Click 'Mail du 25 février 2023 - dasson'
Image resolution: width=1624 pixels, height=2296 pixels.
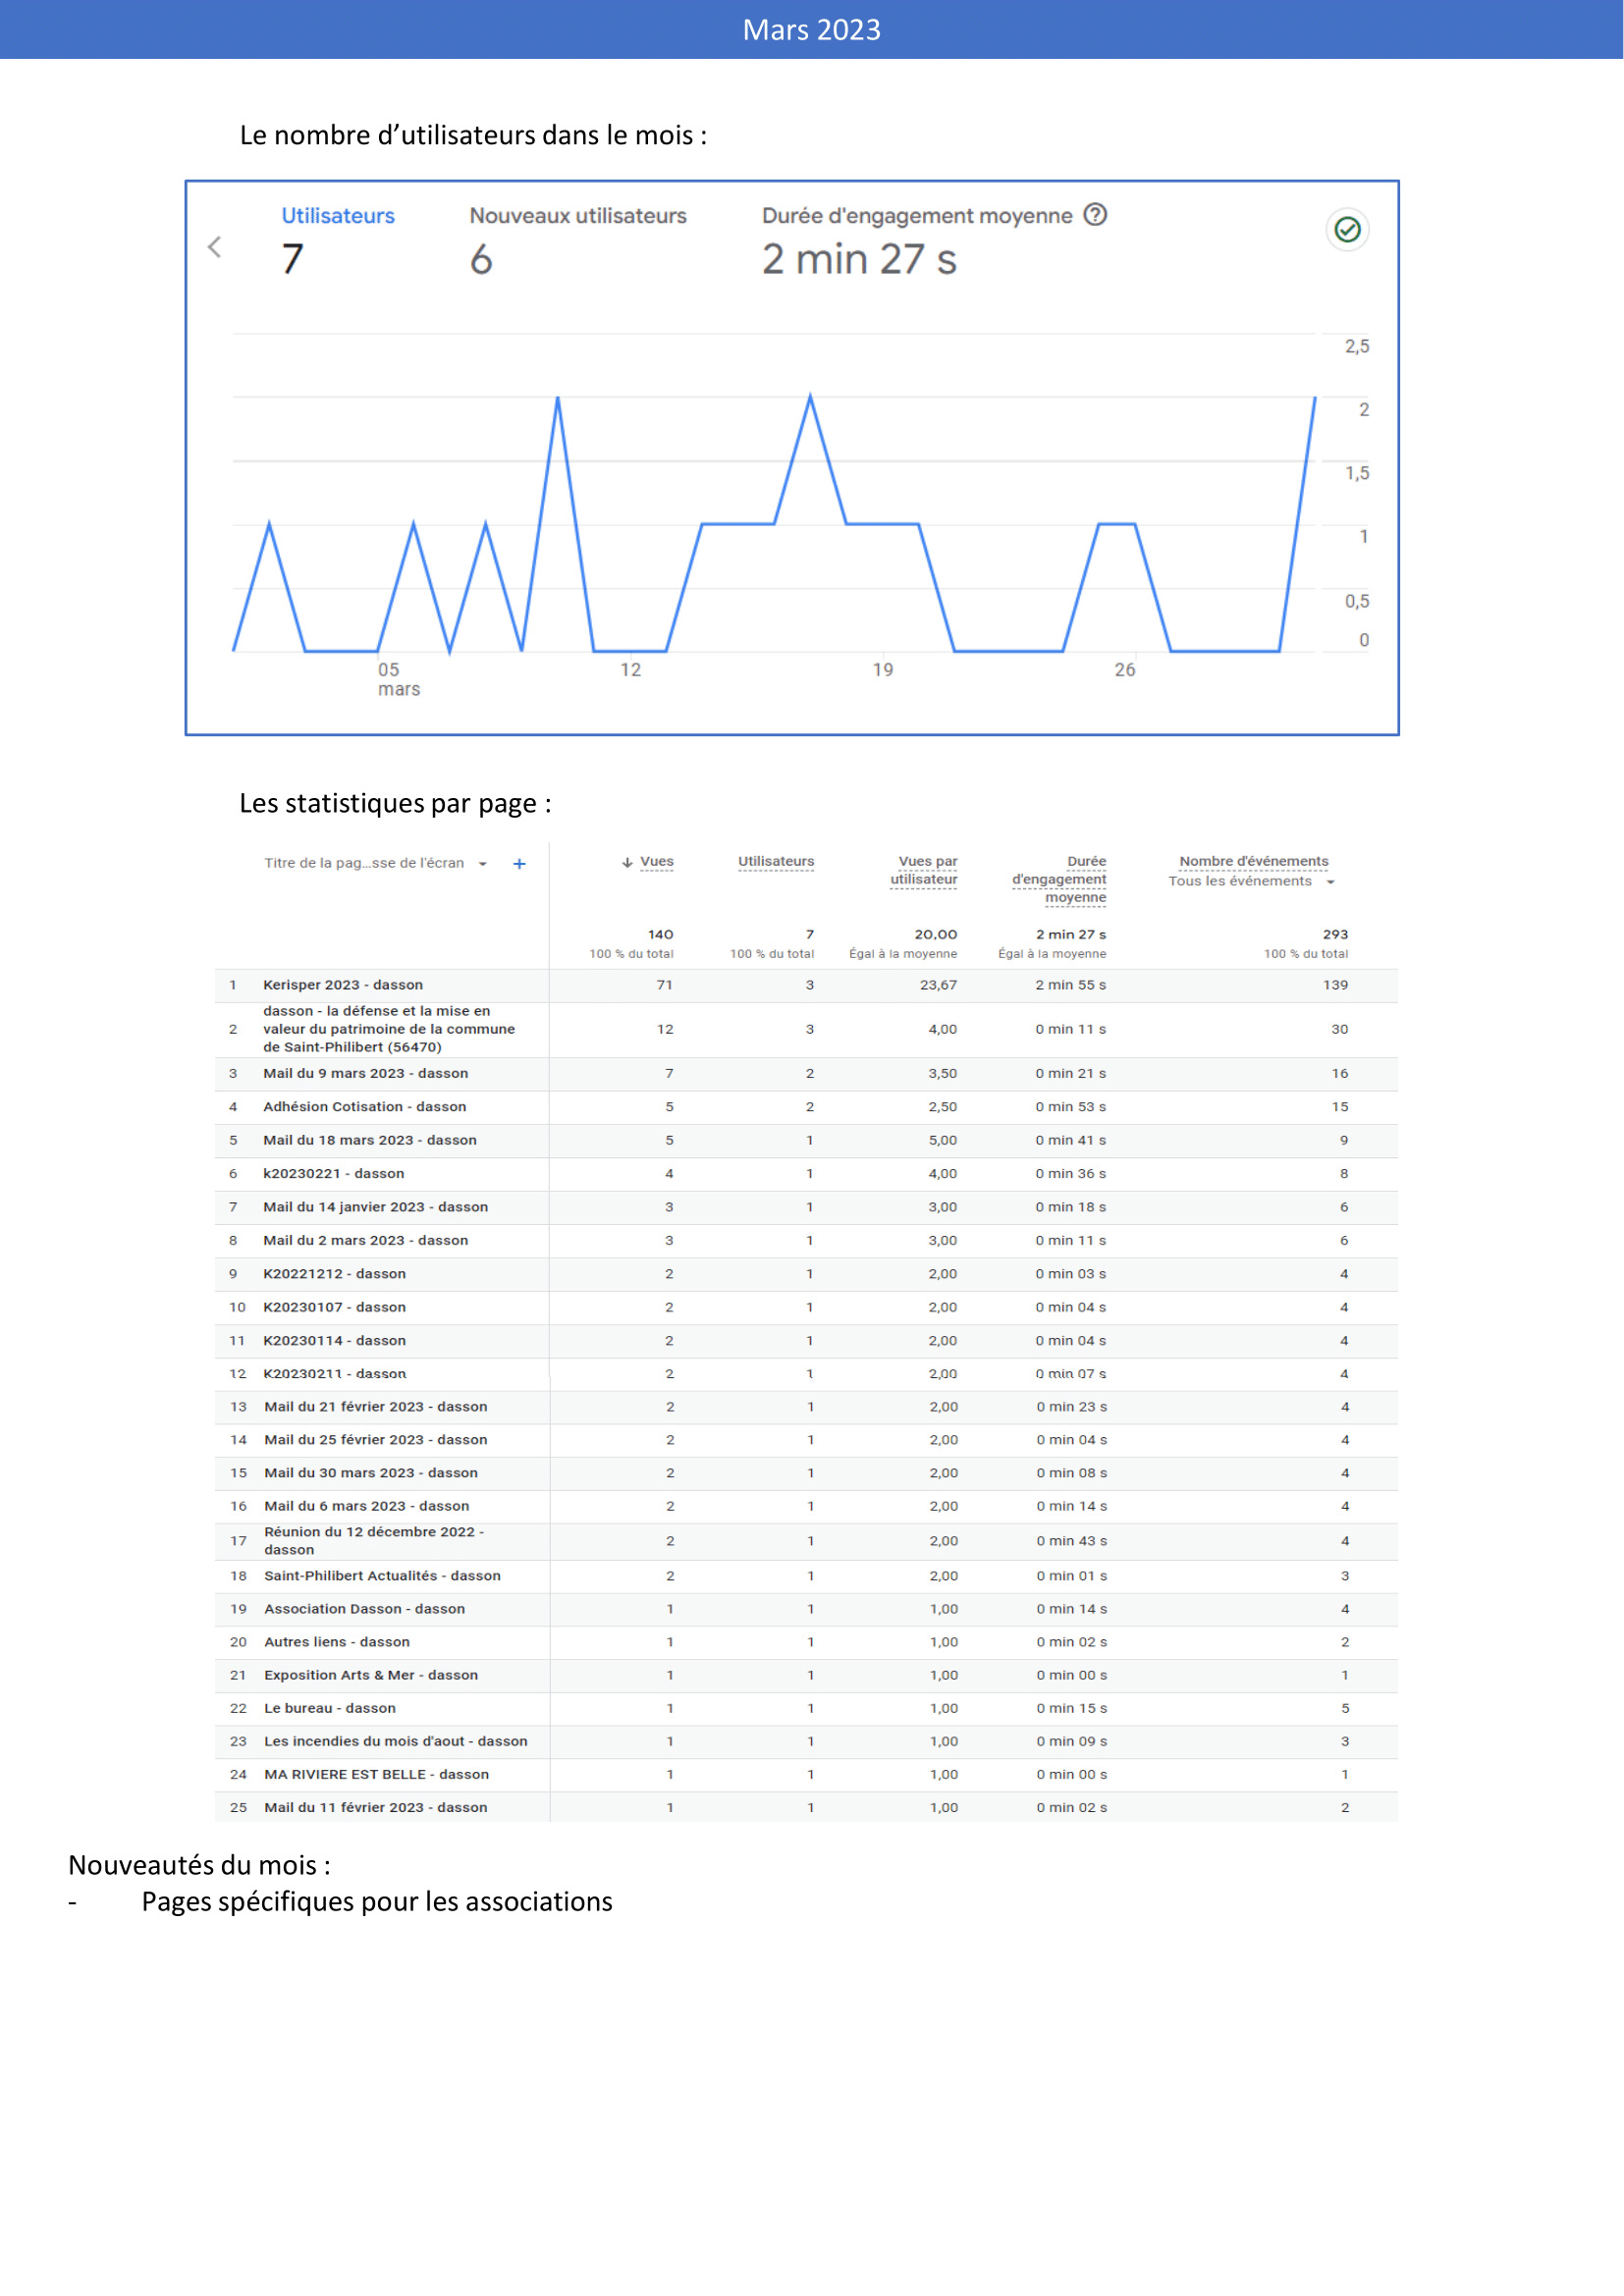tap(376, 1441)
